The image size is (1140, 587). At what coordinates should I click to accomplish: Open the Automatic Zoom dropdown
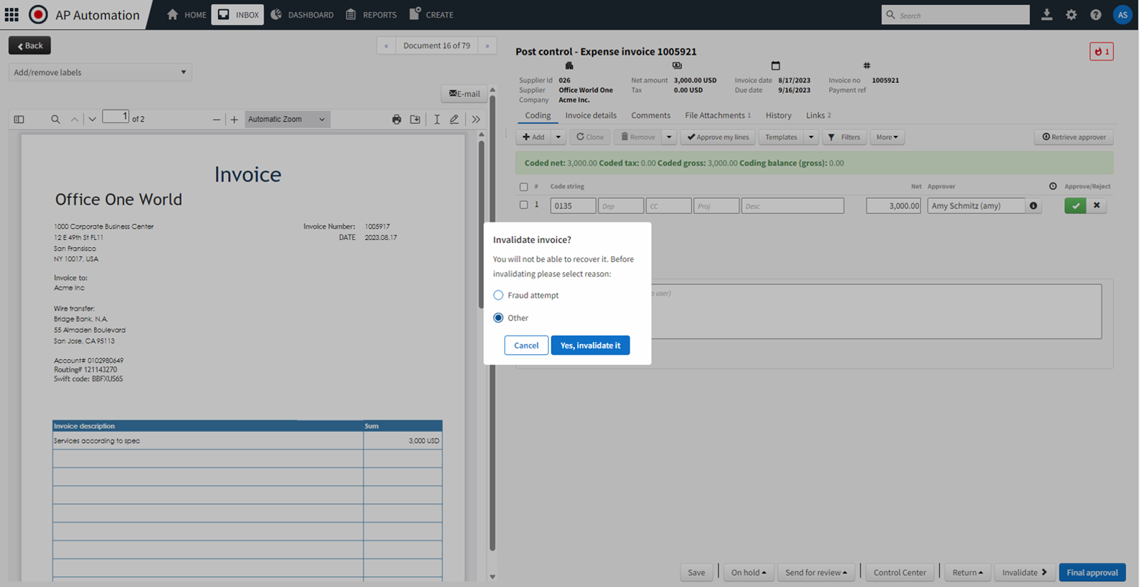click(287, 120)
